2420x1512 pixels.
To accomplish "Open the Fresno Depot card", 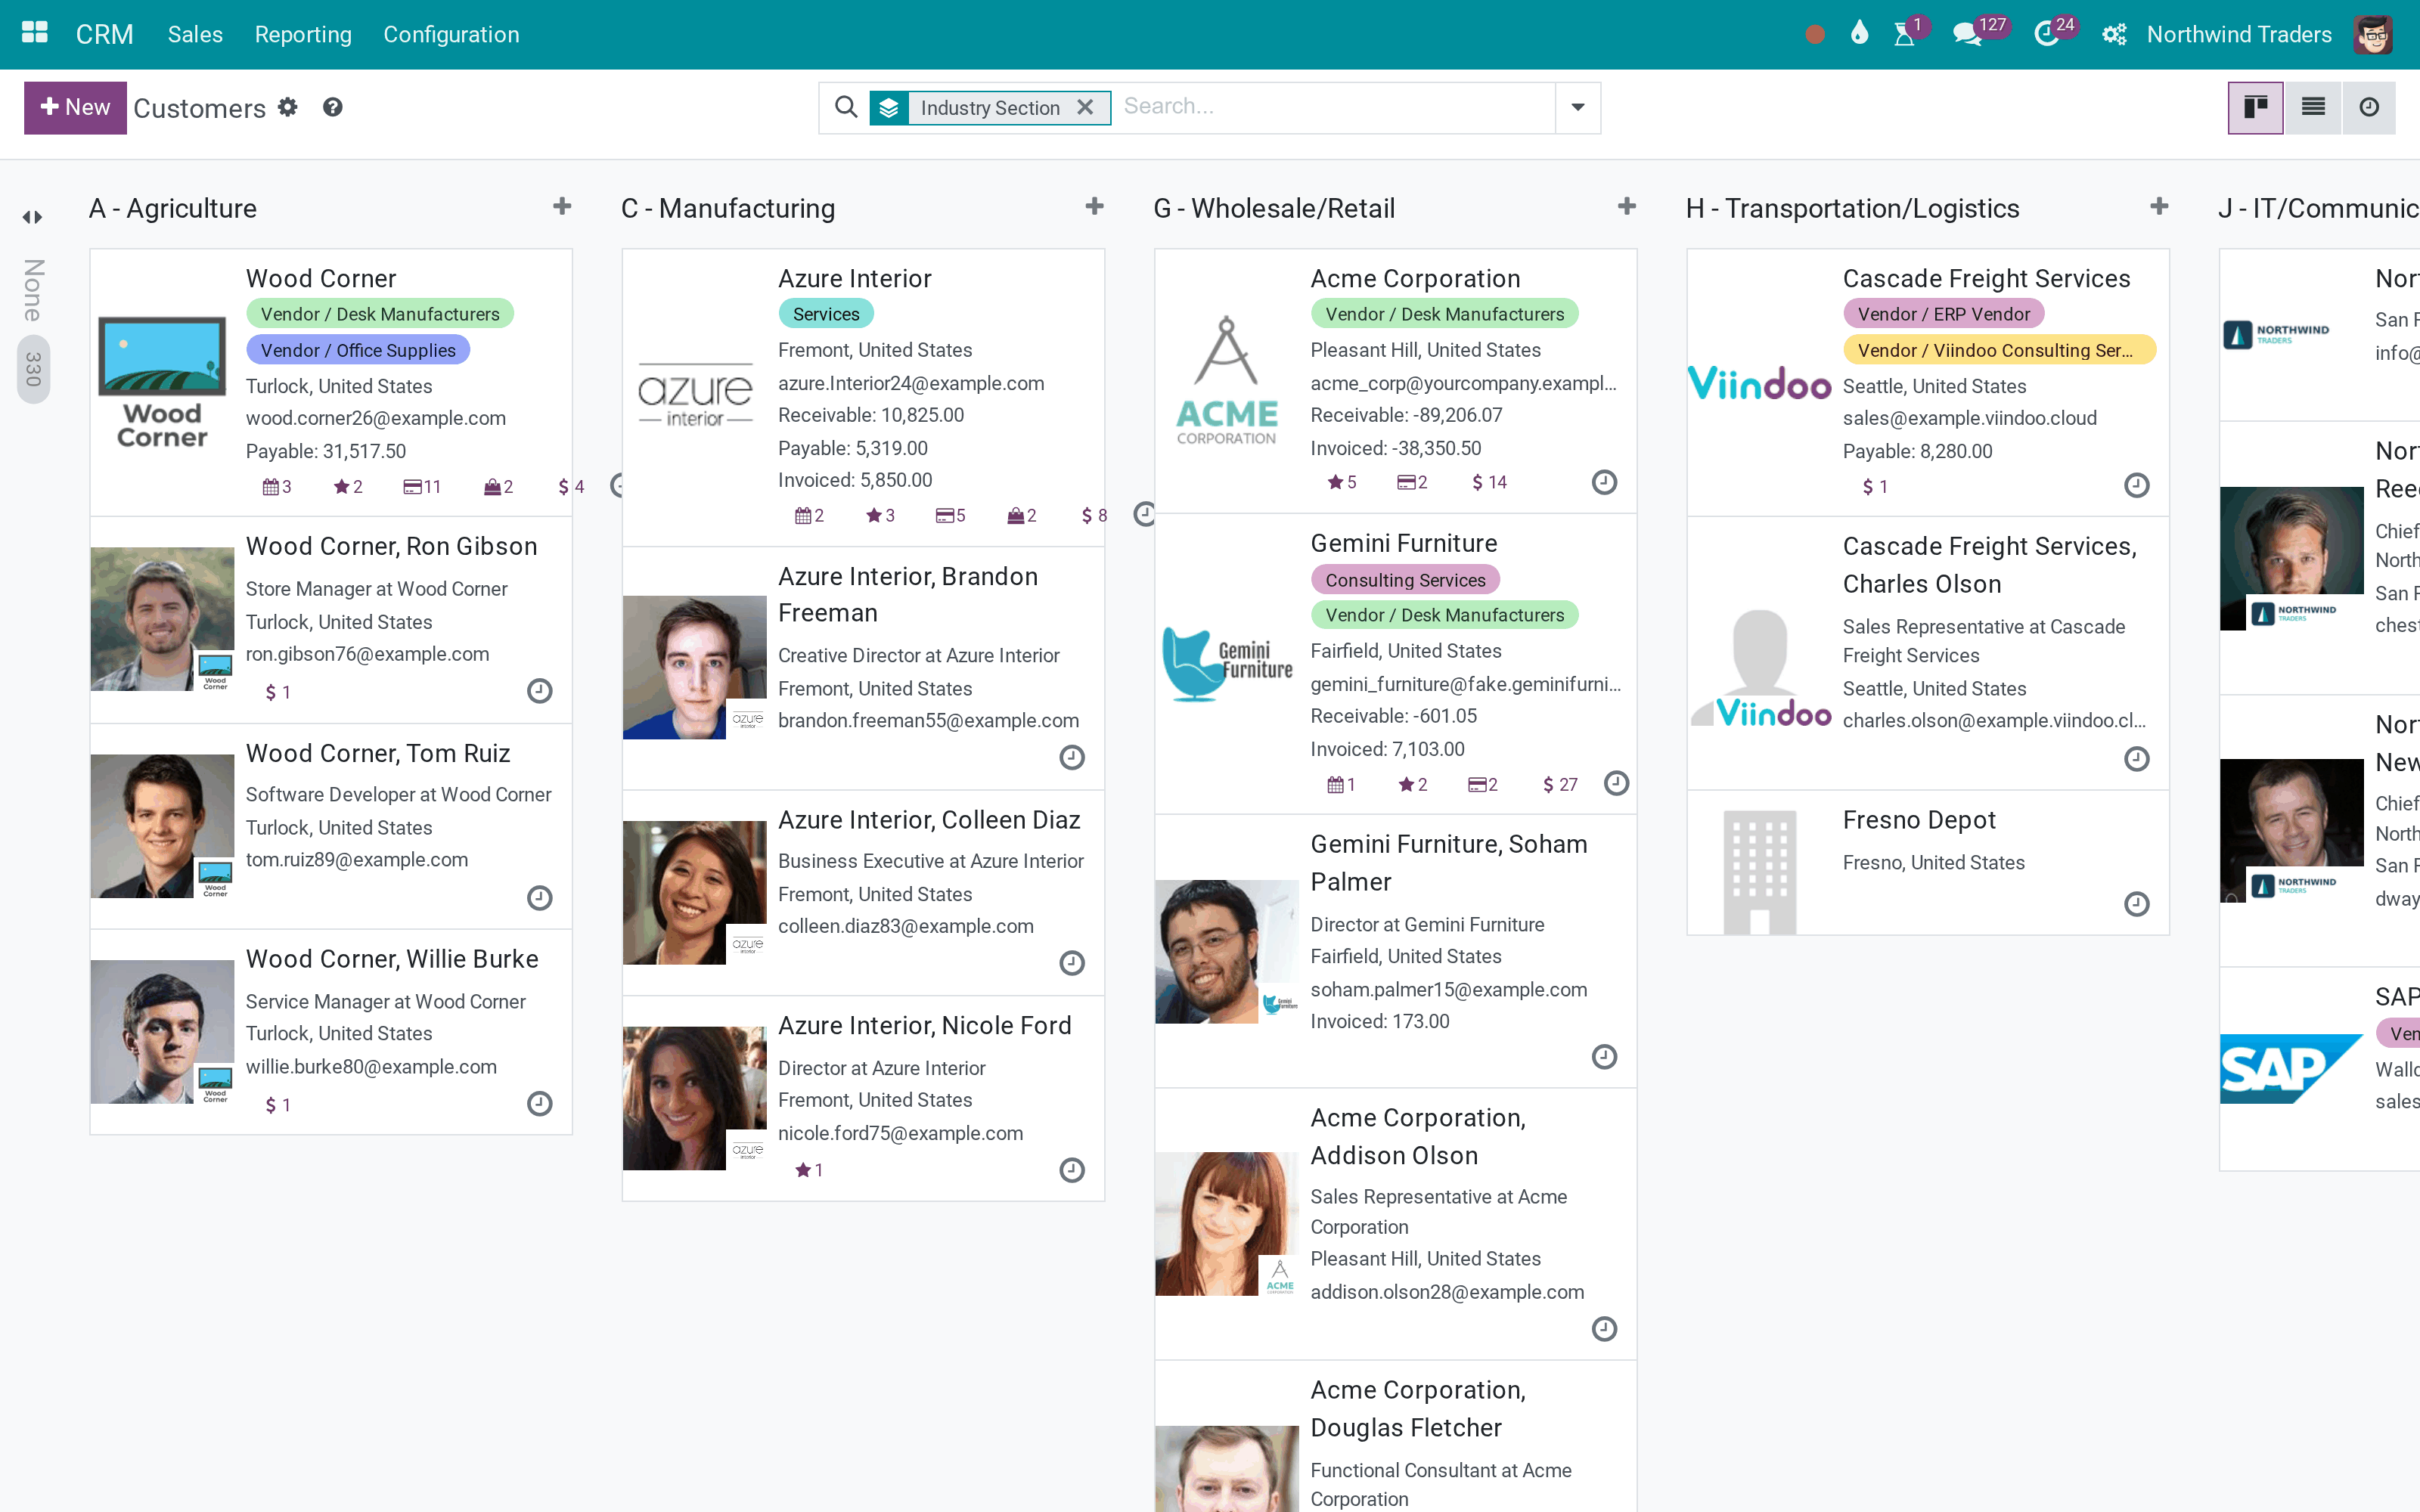I will (x=1928, y=863).
